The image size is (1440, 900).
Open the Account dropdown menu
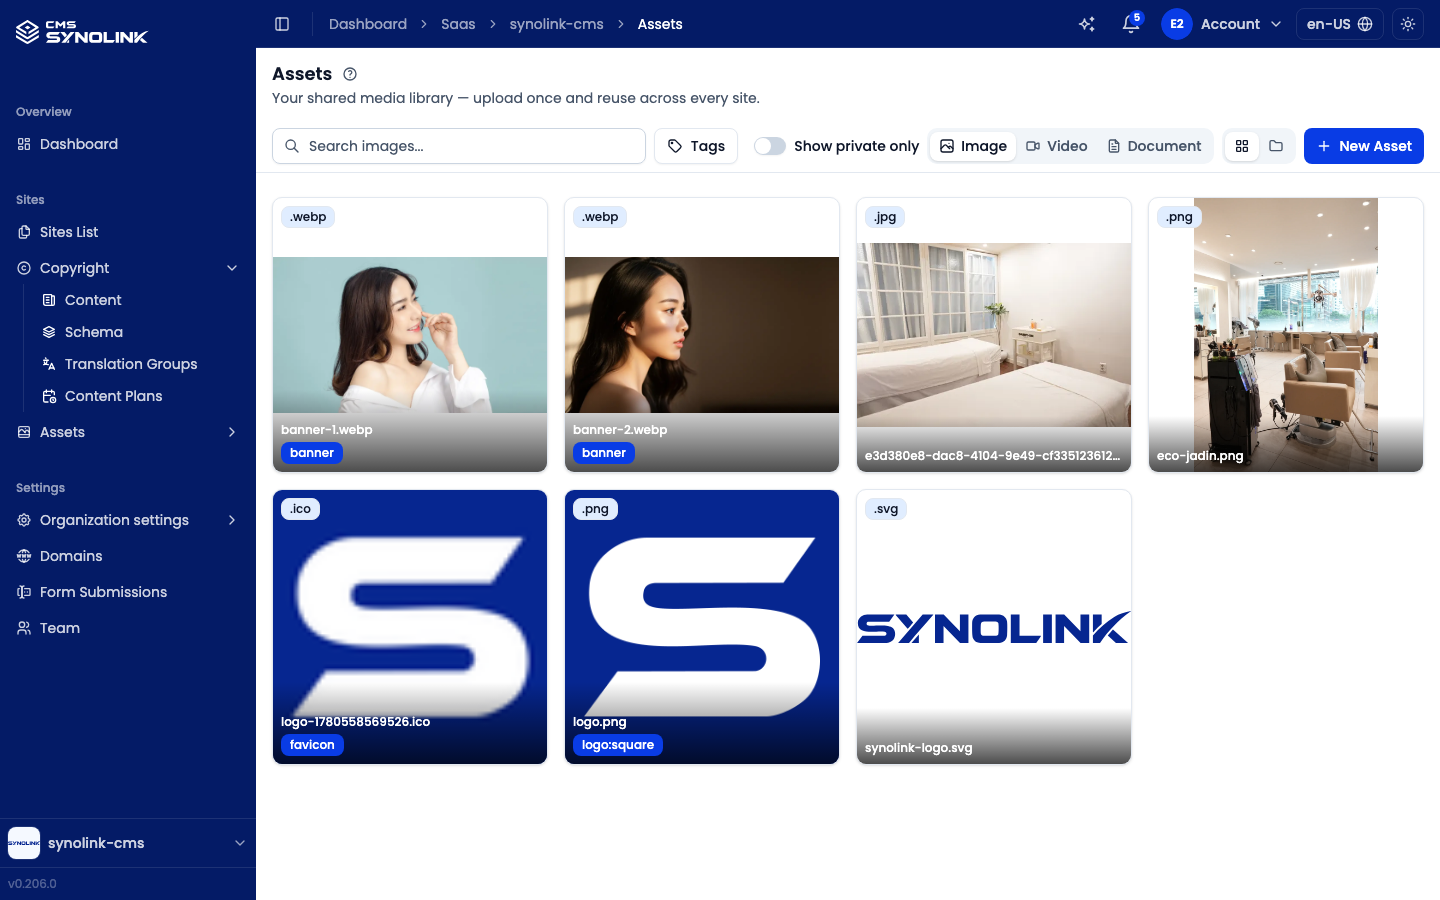[1223, 24]
